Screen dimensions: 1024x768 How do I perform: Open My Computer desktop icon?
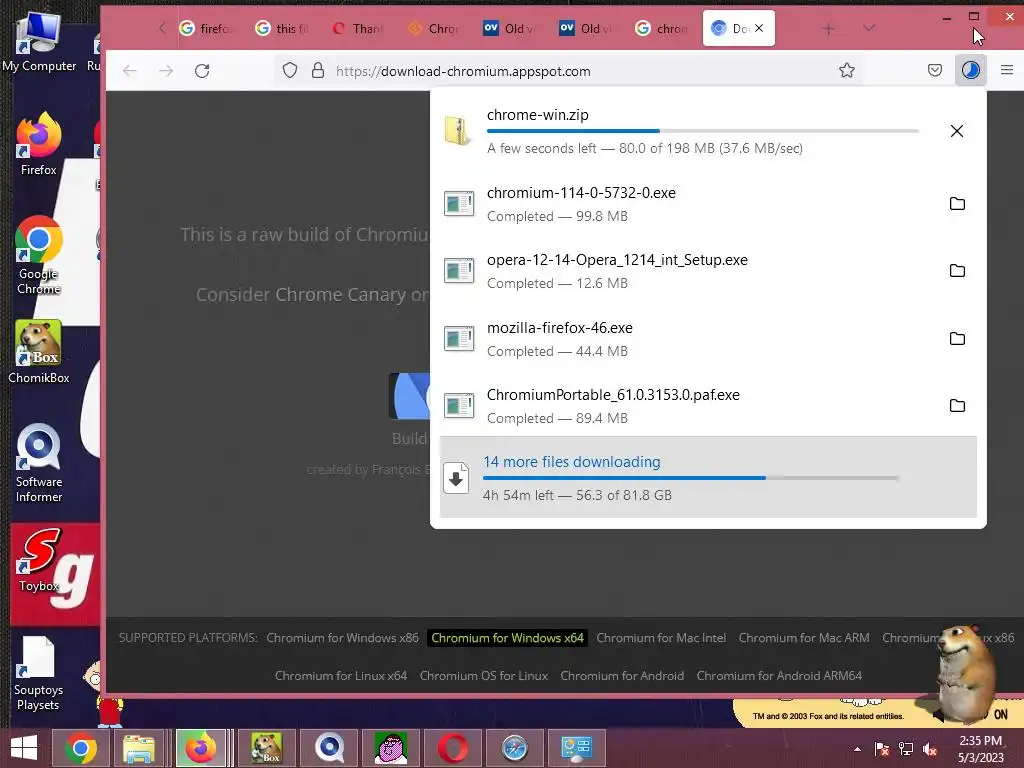(x=39, y=42)
